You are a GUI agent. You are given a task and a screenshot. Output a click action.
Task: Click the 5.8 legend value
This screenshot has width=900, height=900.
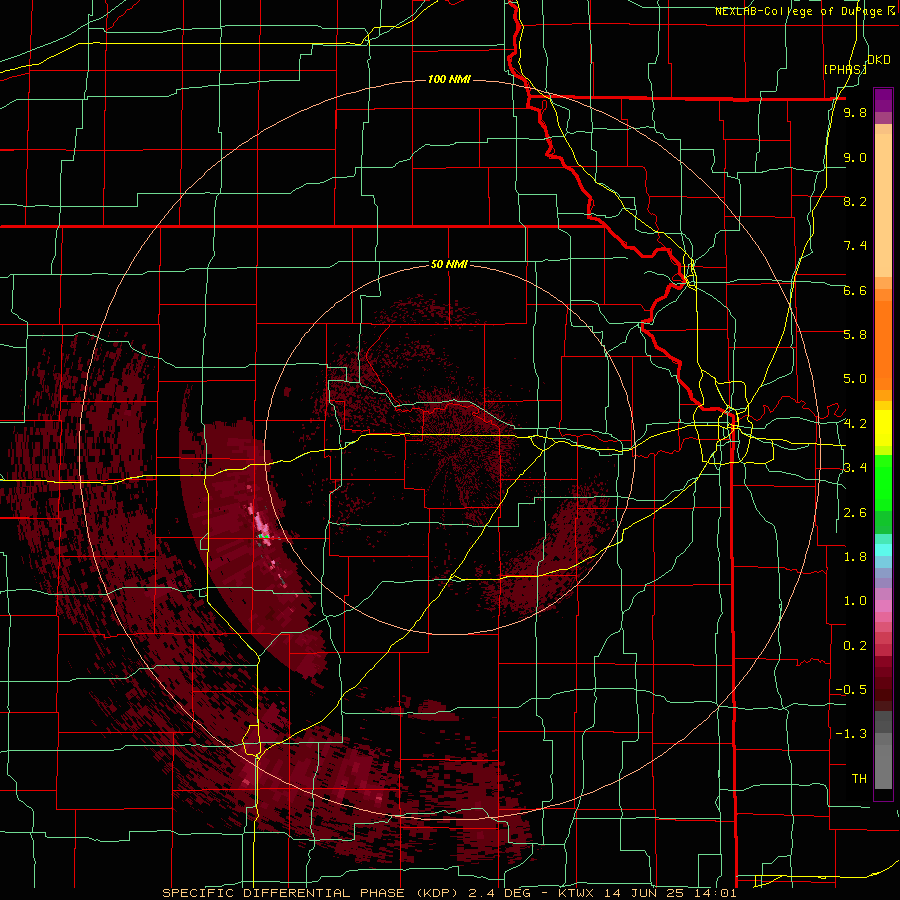855,335
